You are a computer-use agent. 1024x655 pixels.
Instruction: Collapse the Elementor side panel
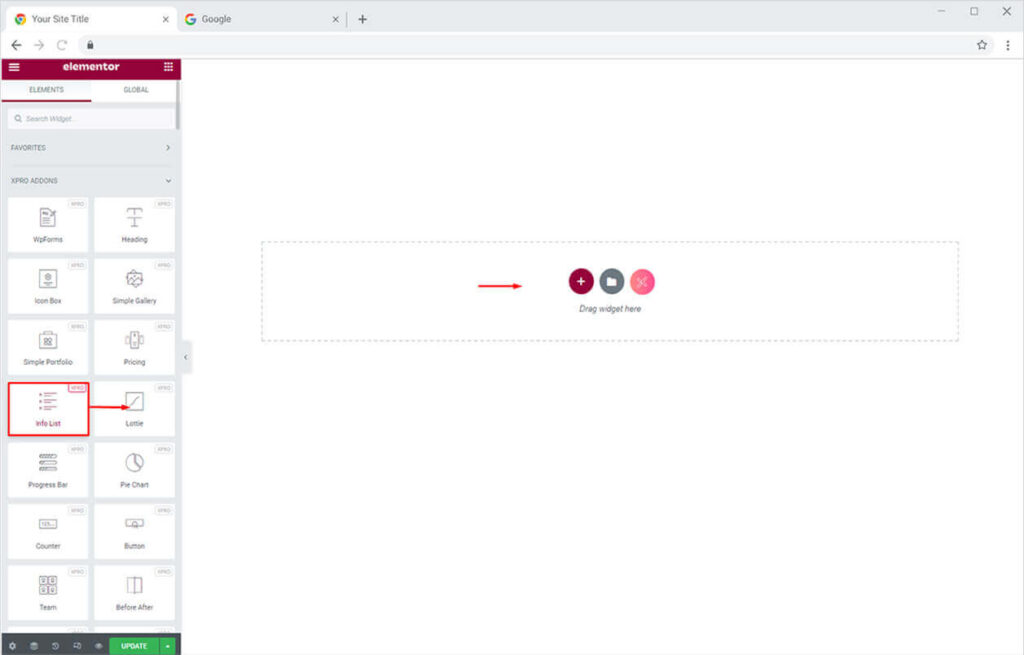tap(186, 357)
